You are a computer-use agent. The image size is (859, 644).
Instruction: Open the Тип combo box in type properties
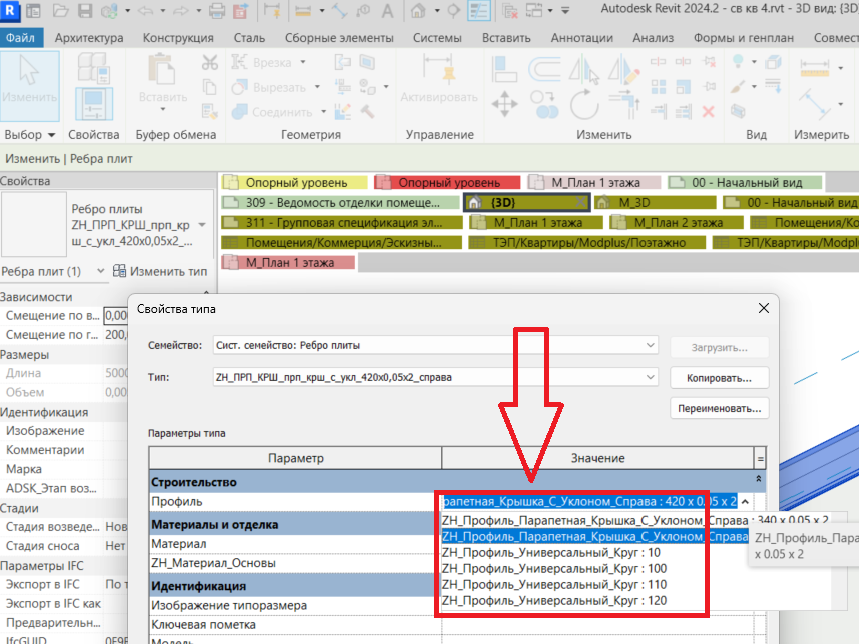tap(436, 377)
